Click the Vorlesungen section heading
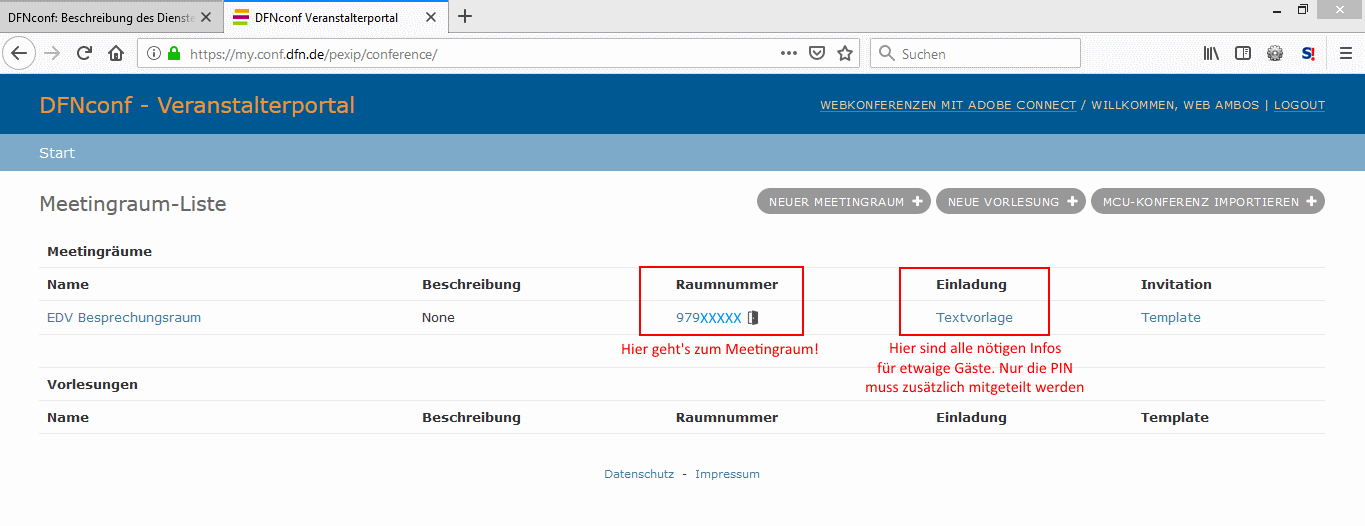The width and height of the screenshot is (1365, 526). (x=92, y=384)
